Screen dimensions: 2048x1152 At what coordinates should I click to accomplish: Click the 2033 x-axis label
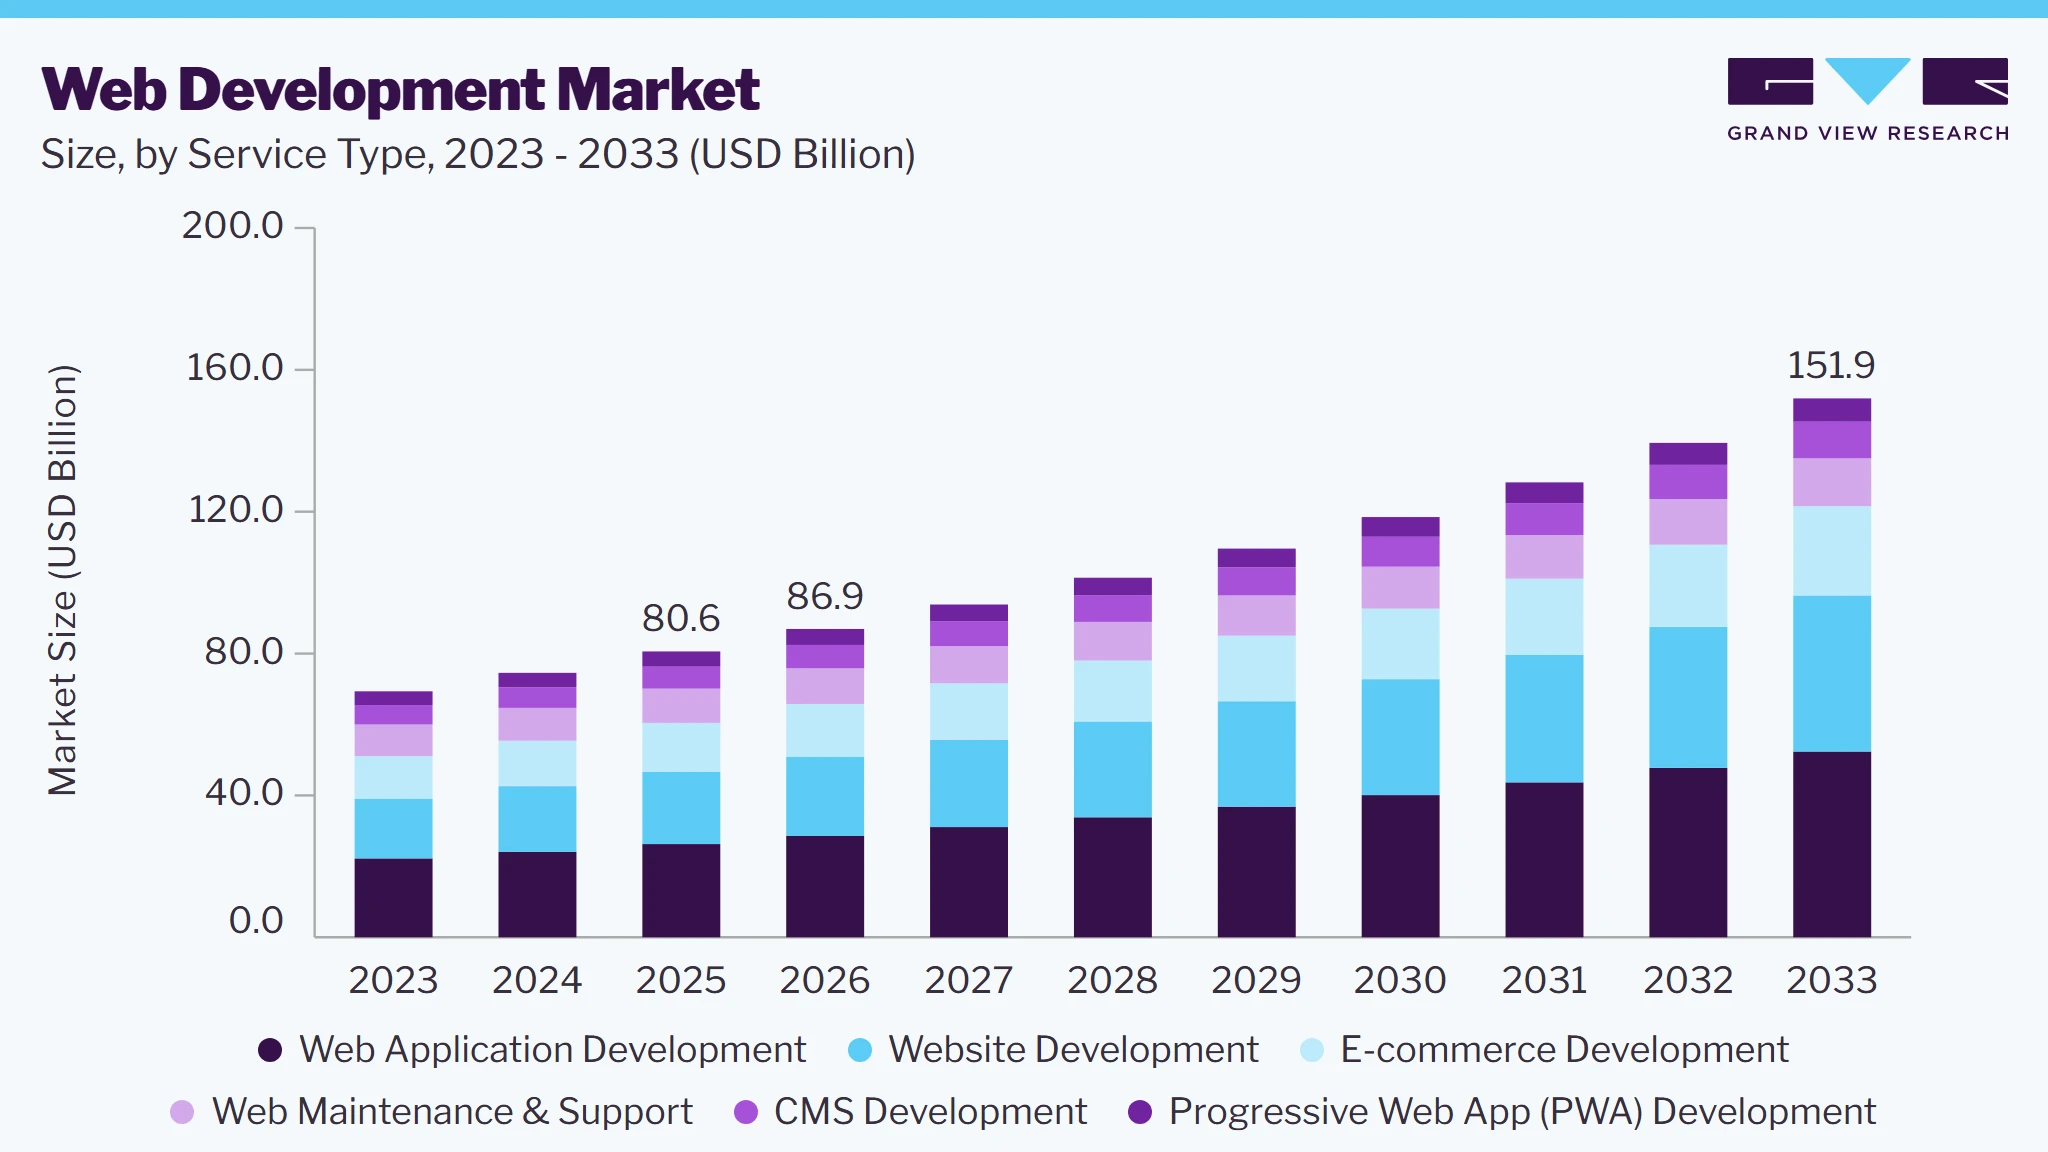click(1832, 980)
